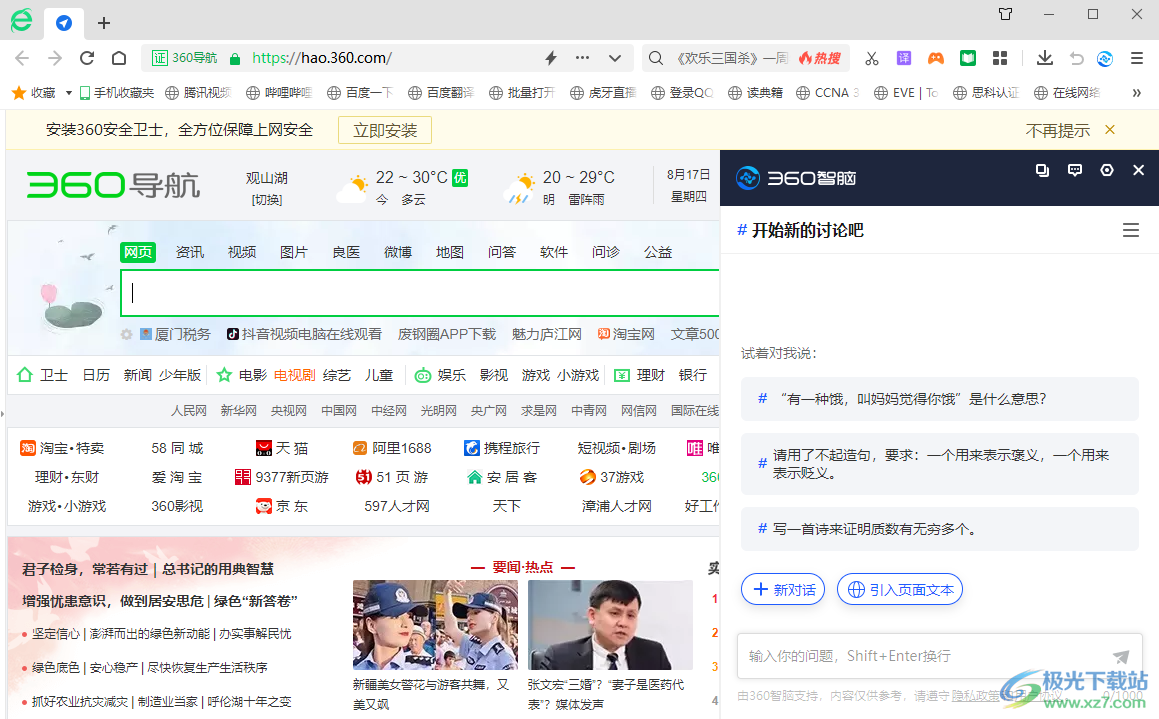Screen dimensions: 1159x719
Task: Click the 立即安装 install button
Action: pos(385,130)
